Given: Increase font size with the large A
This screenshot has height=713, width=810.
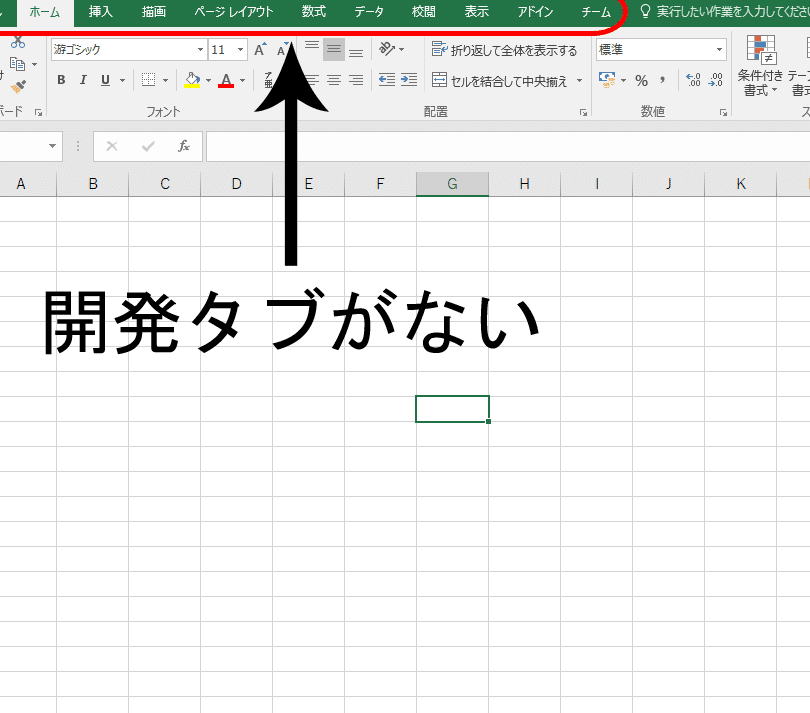Looking at the screenshot, I should coord(260,50).
